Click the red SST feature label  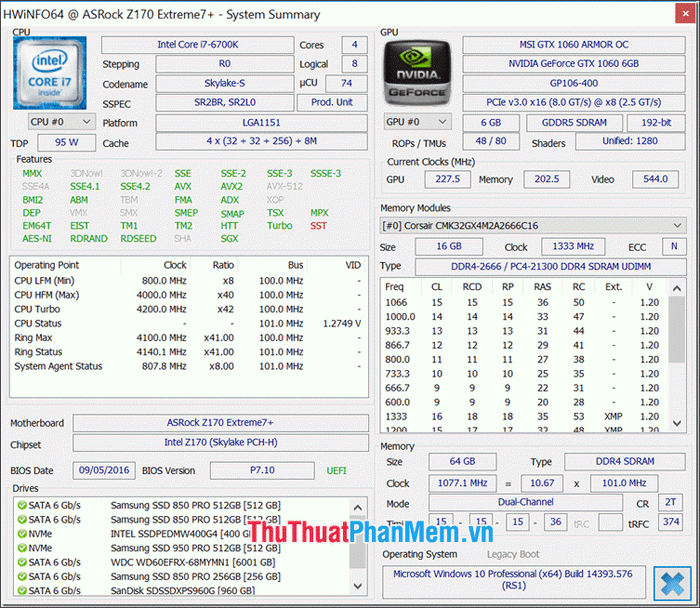pyautogui.click(x=318, y=226)
